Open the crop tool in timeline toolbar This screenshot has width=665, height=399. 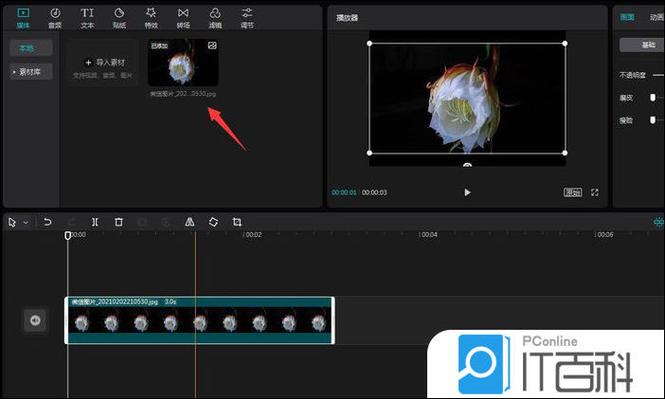(237, 222)
